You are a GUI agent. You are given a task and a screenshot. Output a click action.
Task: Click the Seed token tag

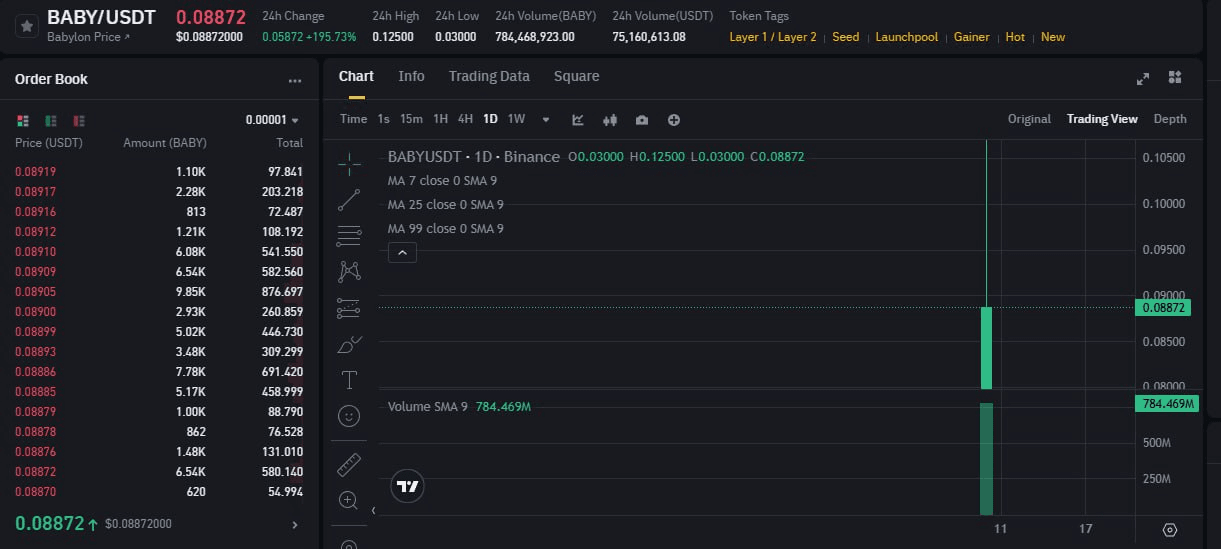(846, 37)
